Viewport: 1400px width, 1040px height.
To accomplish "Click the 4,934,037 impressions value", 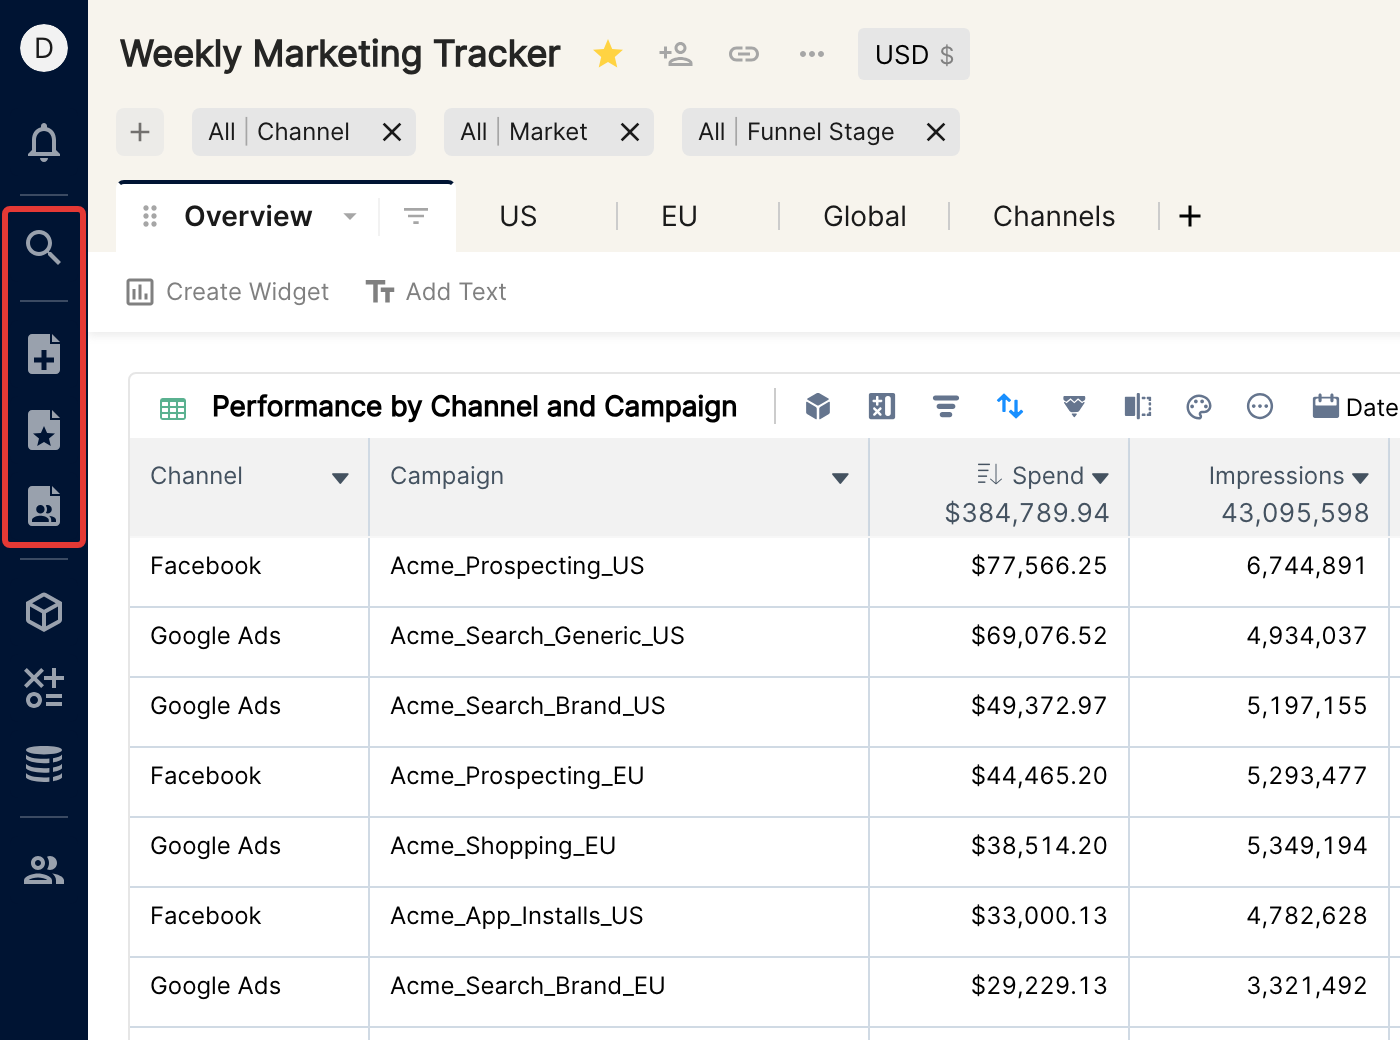I will pos(1306,636).
